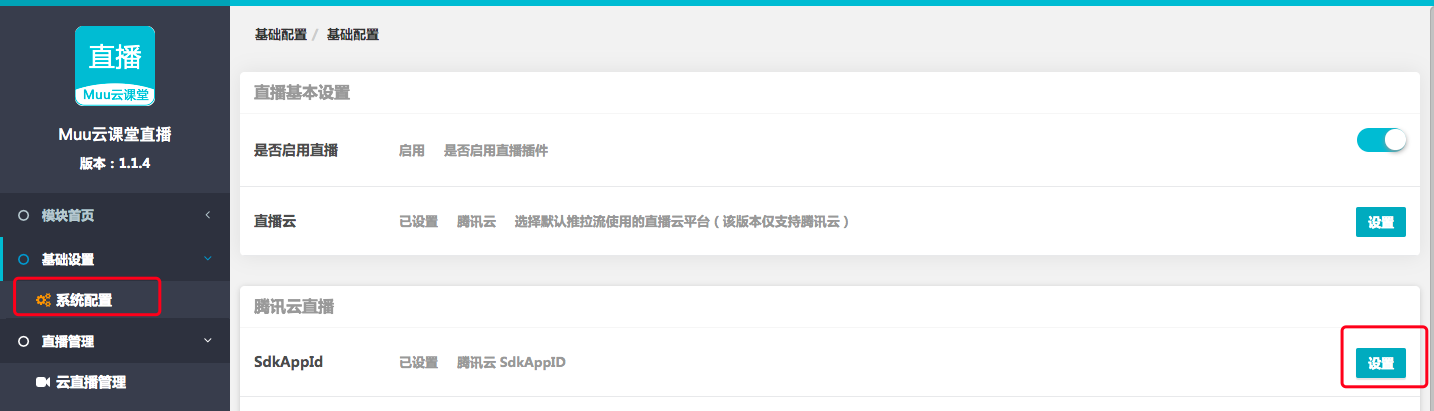Click the SdkAppId row label
This screenshot has height=411, width=1434.
[289, 362]
